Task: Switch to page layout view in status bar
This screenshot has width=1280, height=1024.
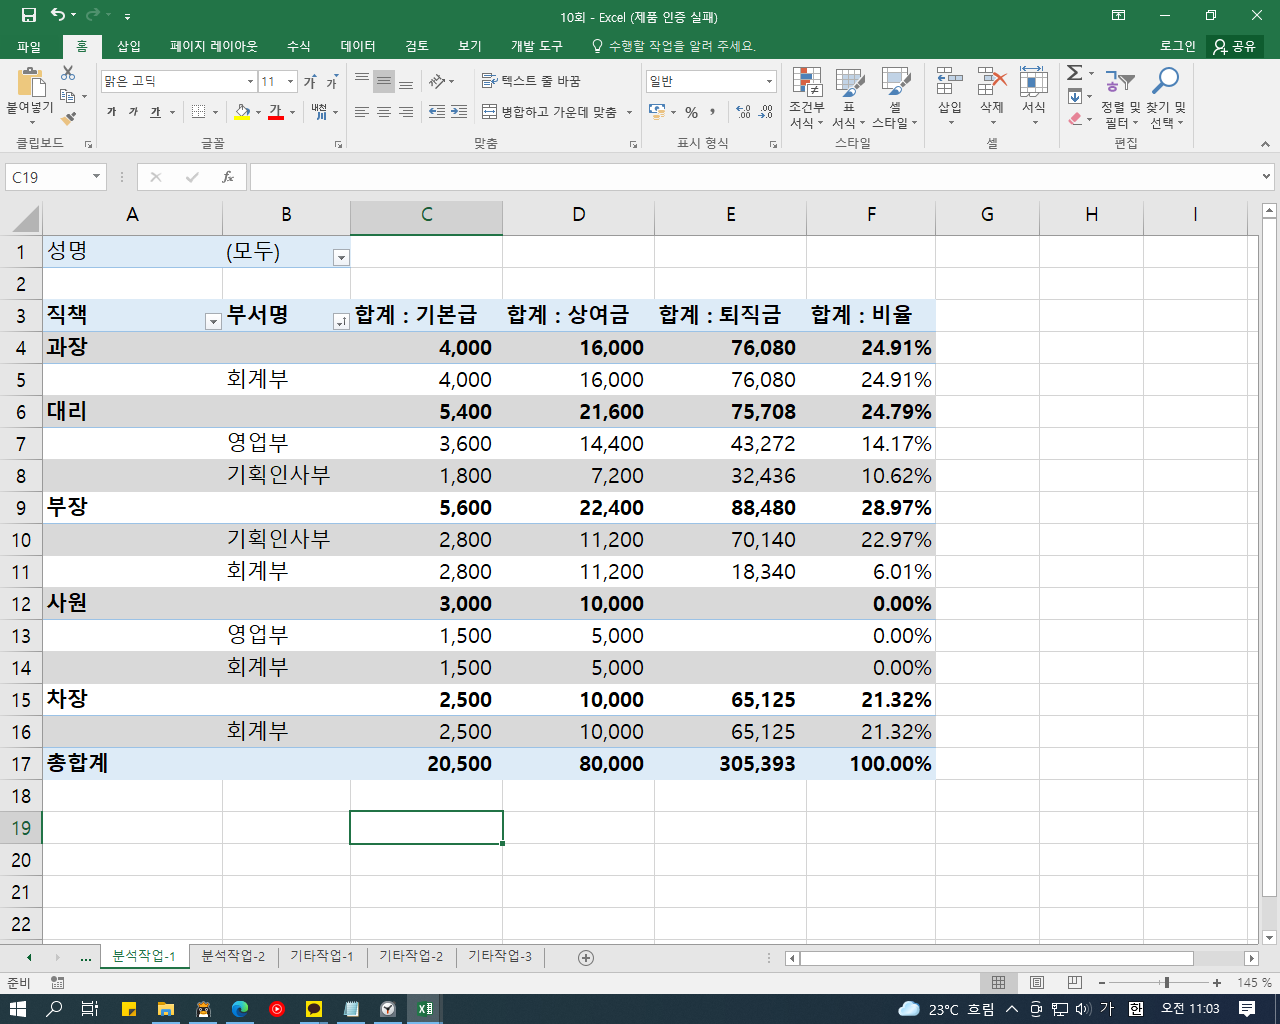Action: (x=1037, y=983)
